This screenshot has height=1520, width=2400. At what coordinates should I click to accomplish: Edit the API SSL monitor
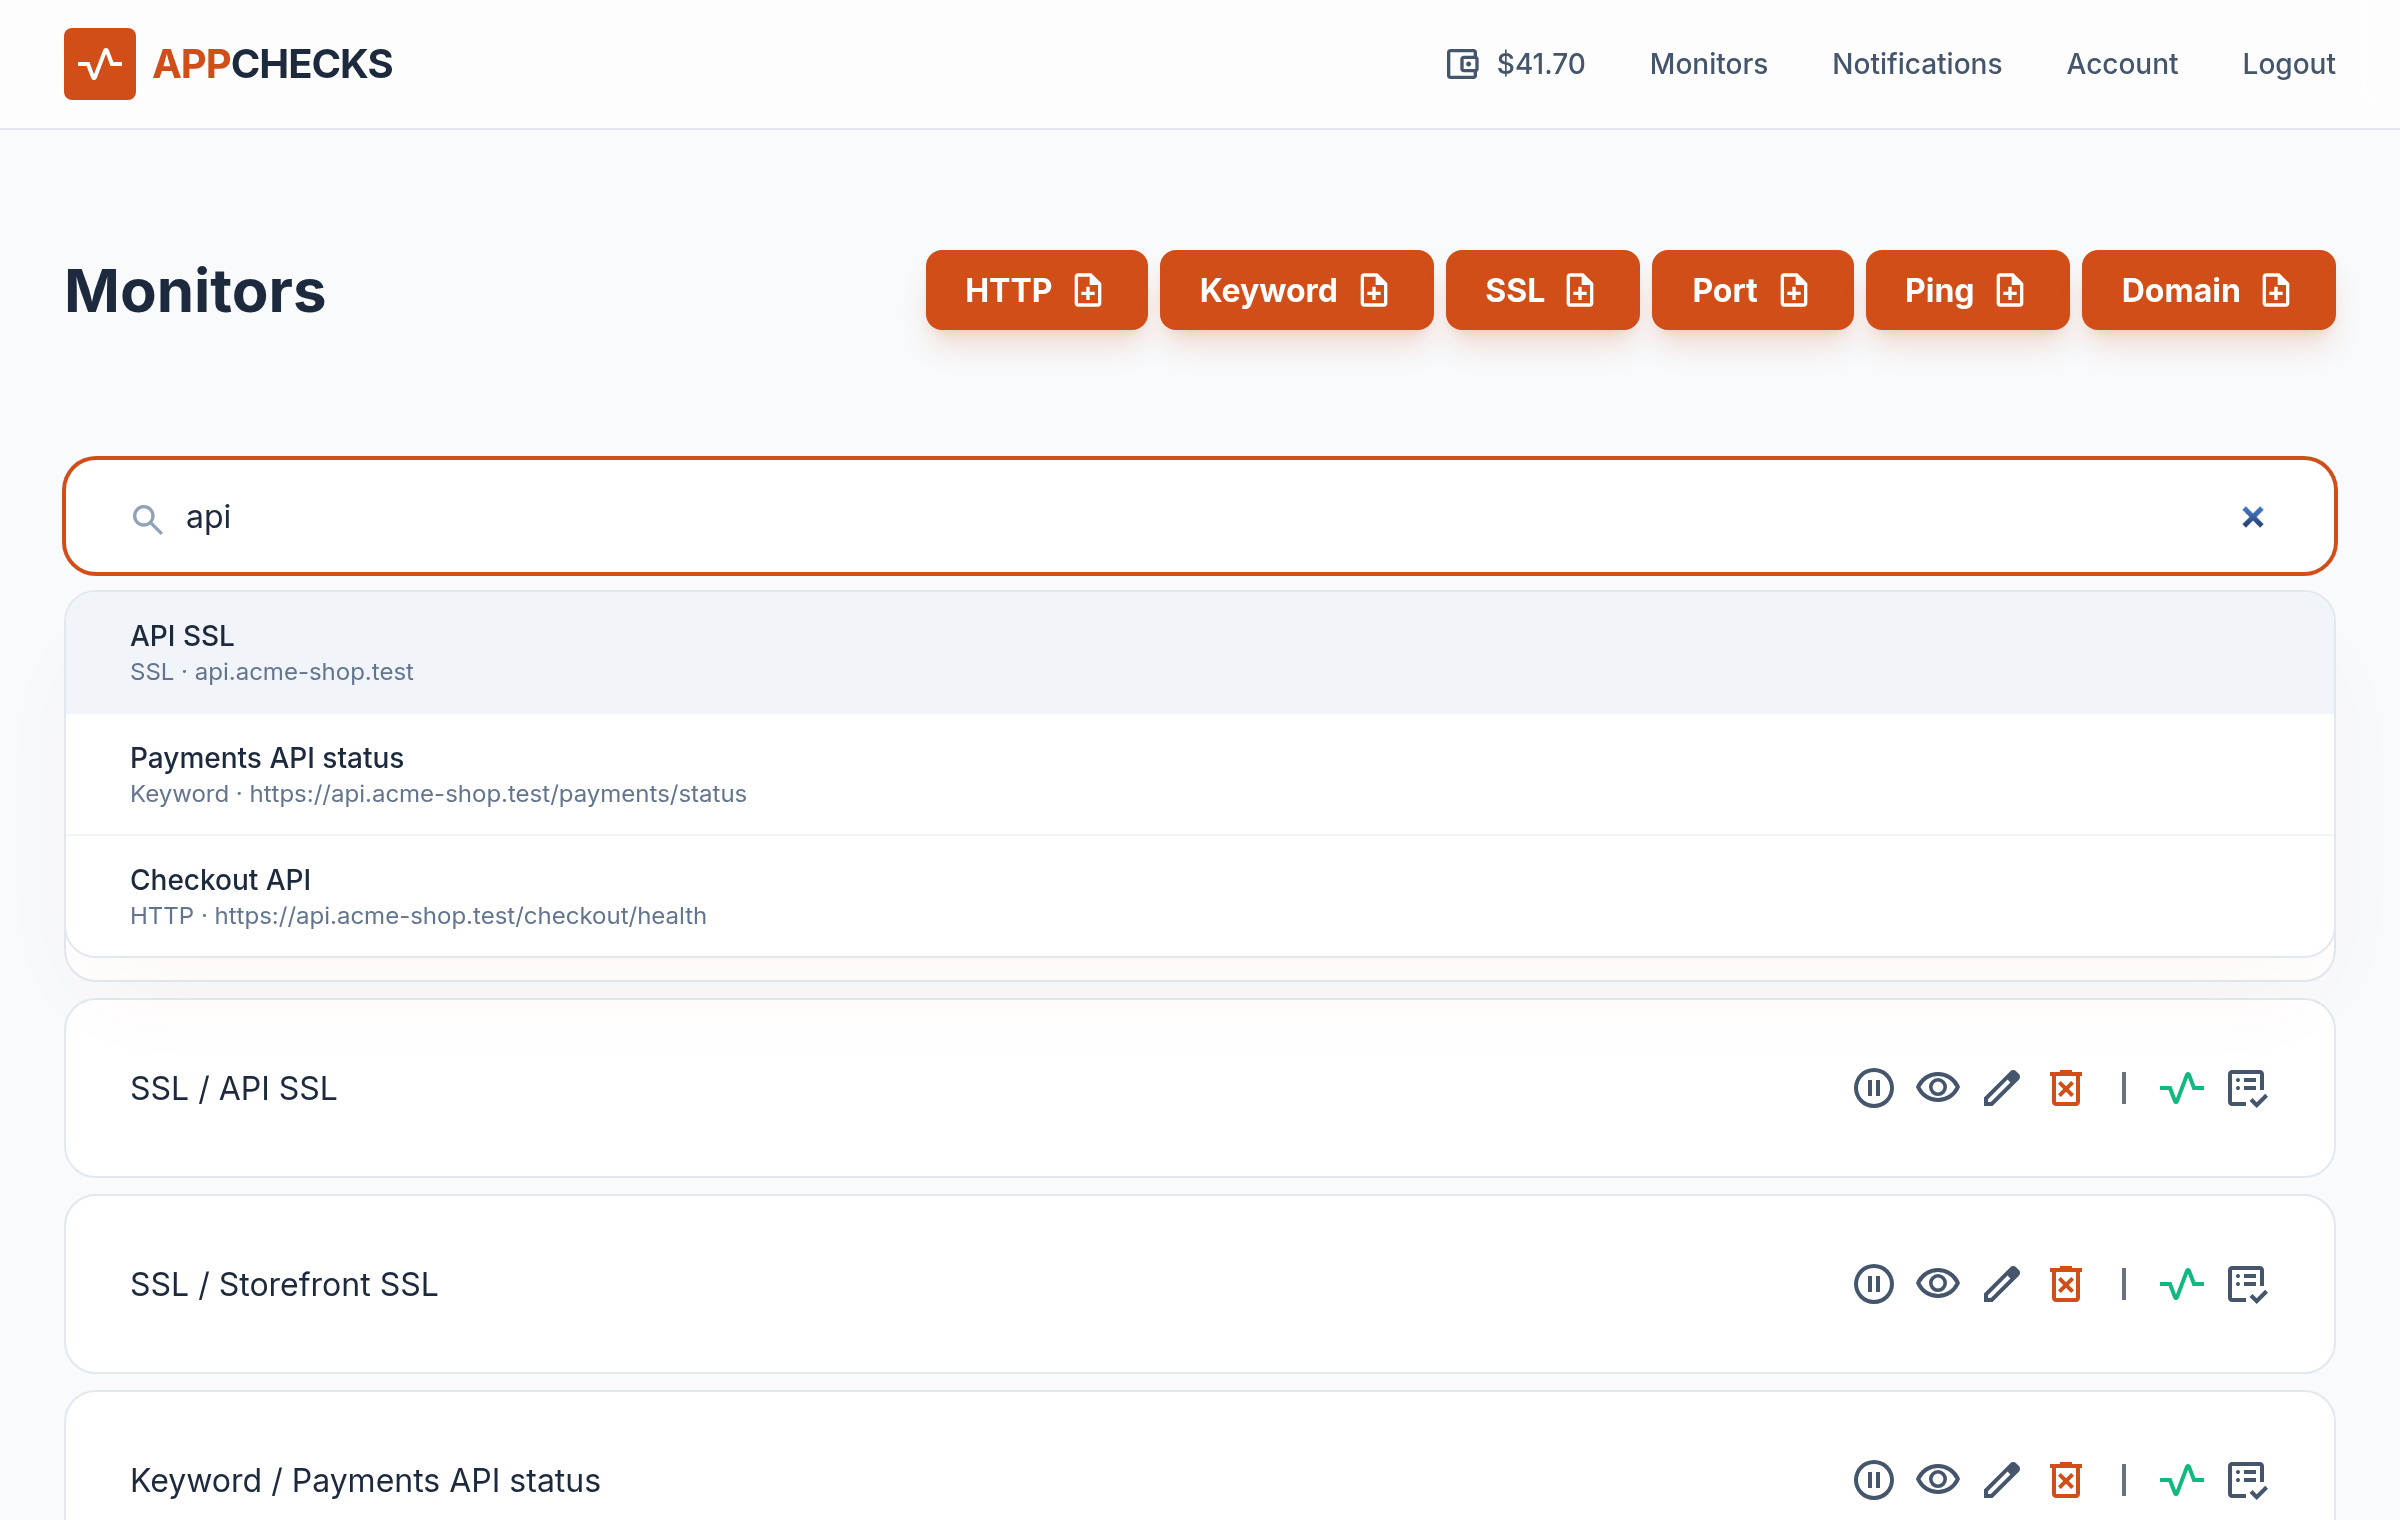coord(2002,1088)
